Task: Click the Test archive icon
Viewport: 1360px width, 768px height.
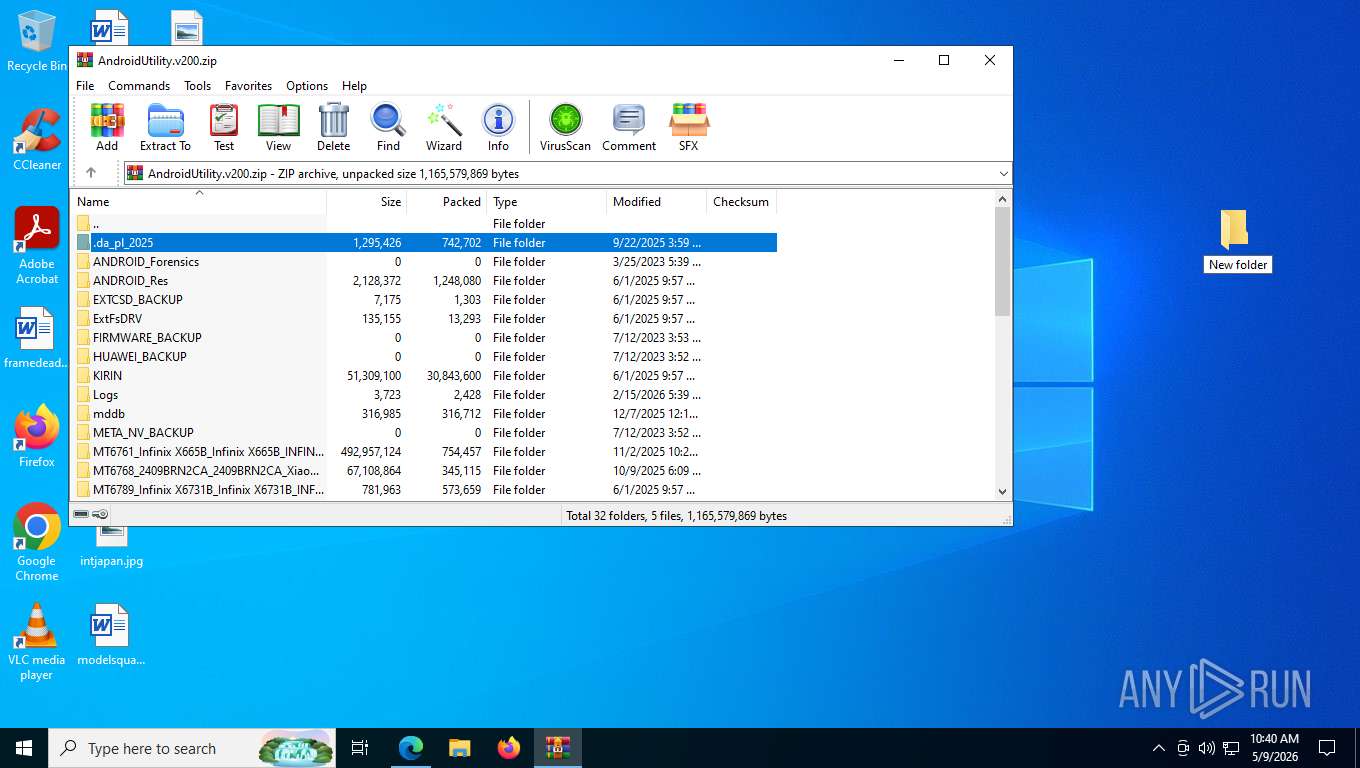Action: [x=224, y=127]
